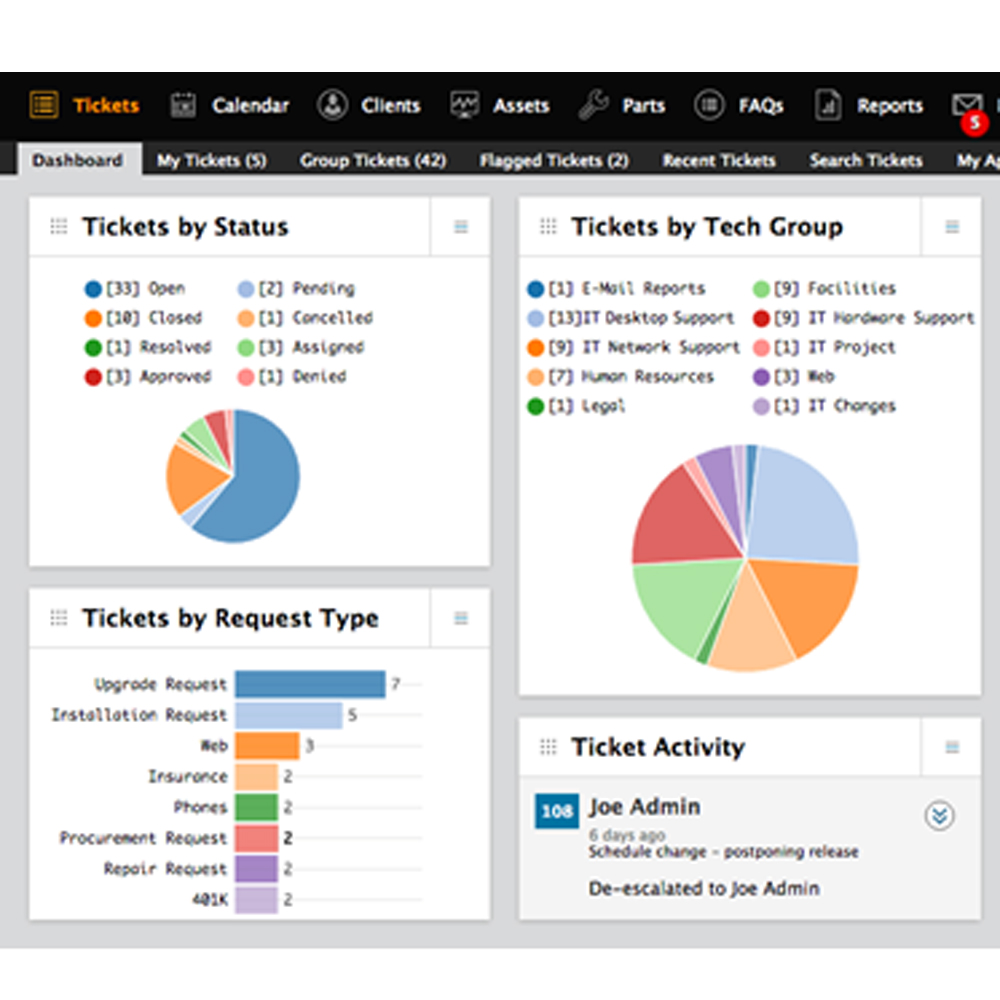Click the Clients person icon
The height and width of the screenshot is (1000, 1000).
pyautogui.click(x=332, y=105)
